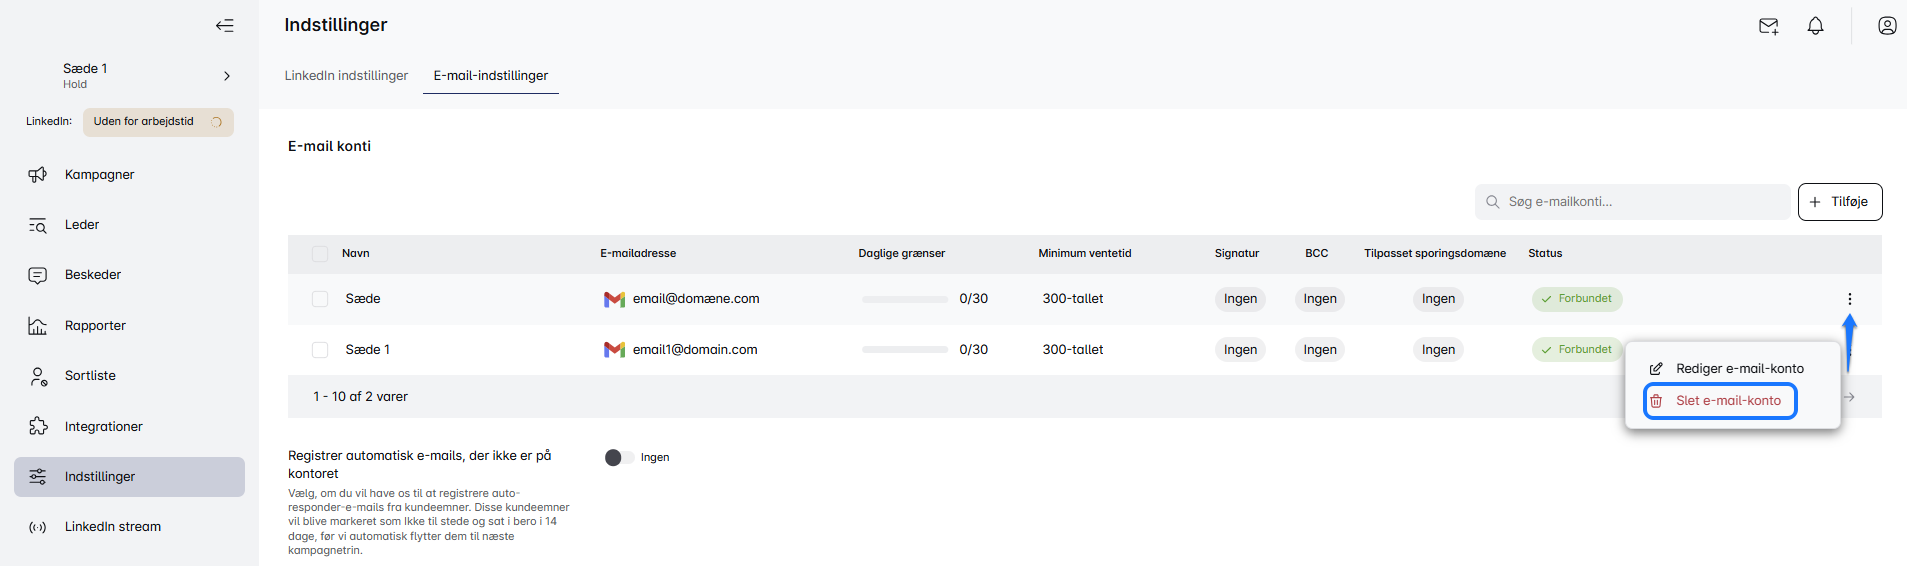Viewport: 1907px width, 566px height.
Task: Go to next page of email accounts
Action: pos(1849,397)
